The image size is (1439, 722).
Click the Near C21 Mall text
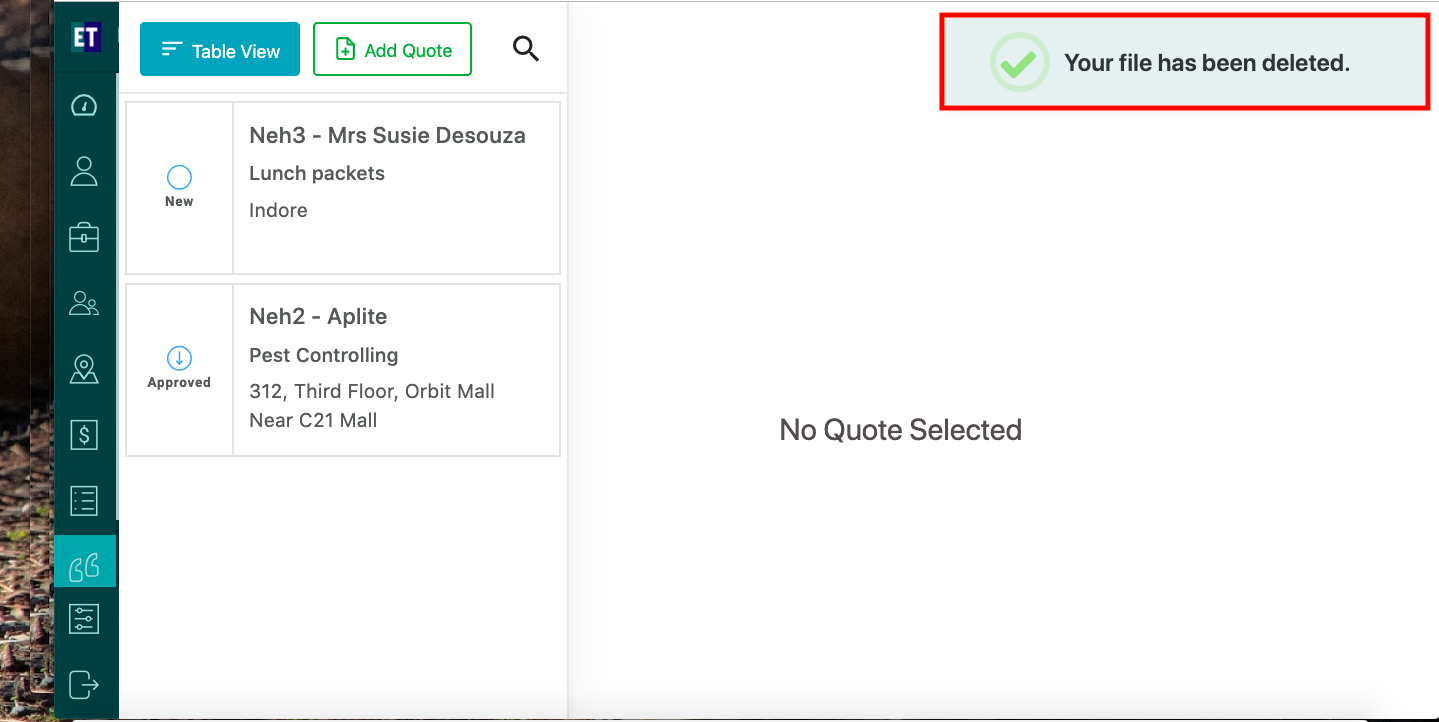point(313,420)
